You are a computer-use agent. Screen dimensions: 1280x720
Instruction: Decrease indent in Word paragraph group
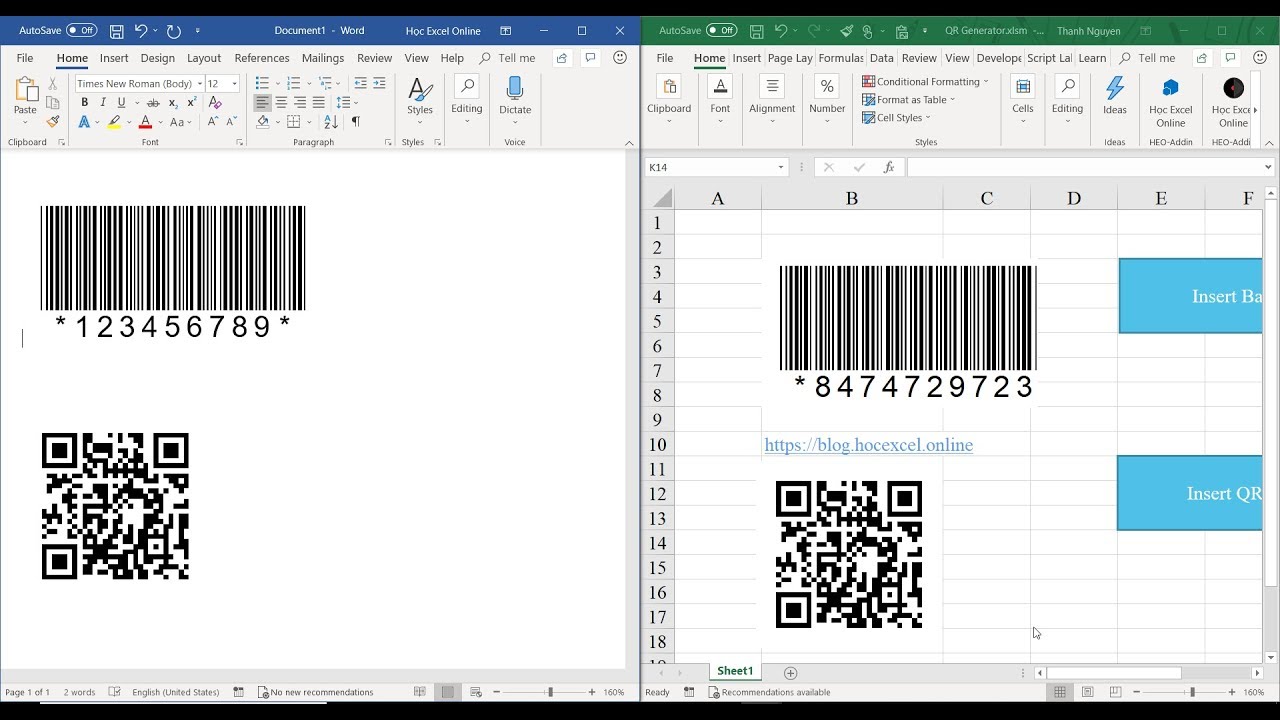pyautogui.click(x=361, y=83)
